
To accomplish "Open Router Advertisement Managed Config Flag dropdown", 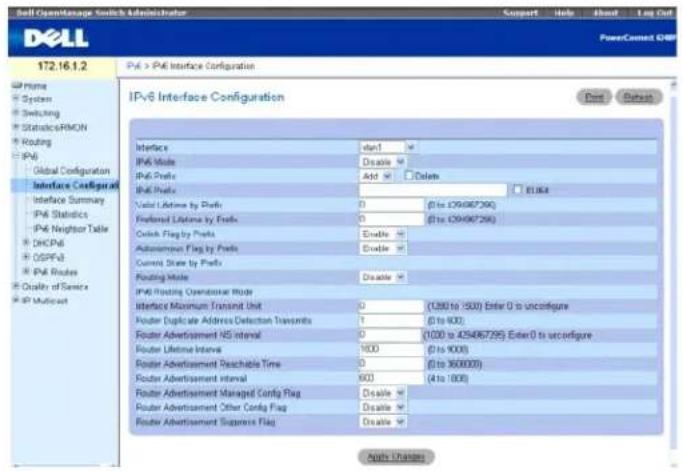I will [382, 393].
